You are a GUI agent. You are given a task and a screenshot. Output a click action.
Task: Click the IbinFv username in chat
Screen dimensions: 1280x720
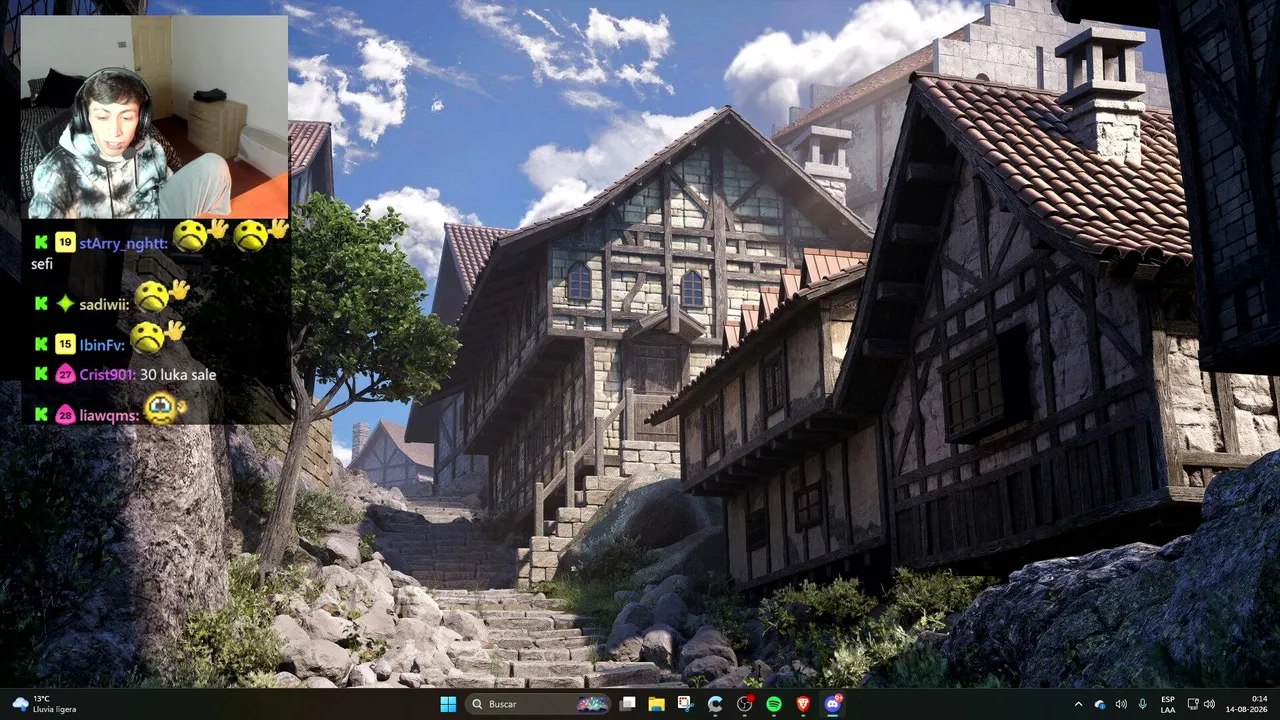pyautogui.click(x=102, y=345)
